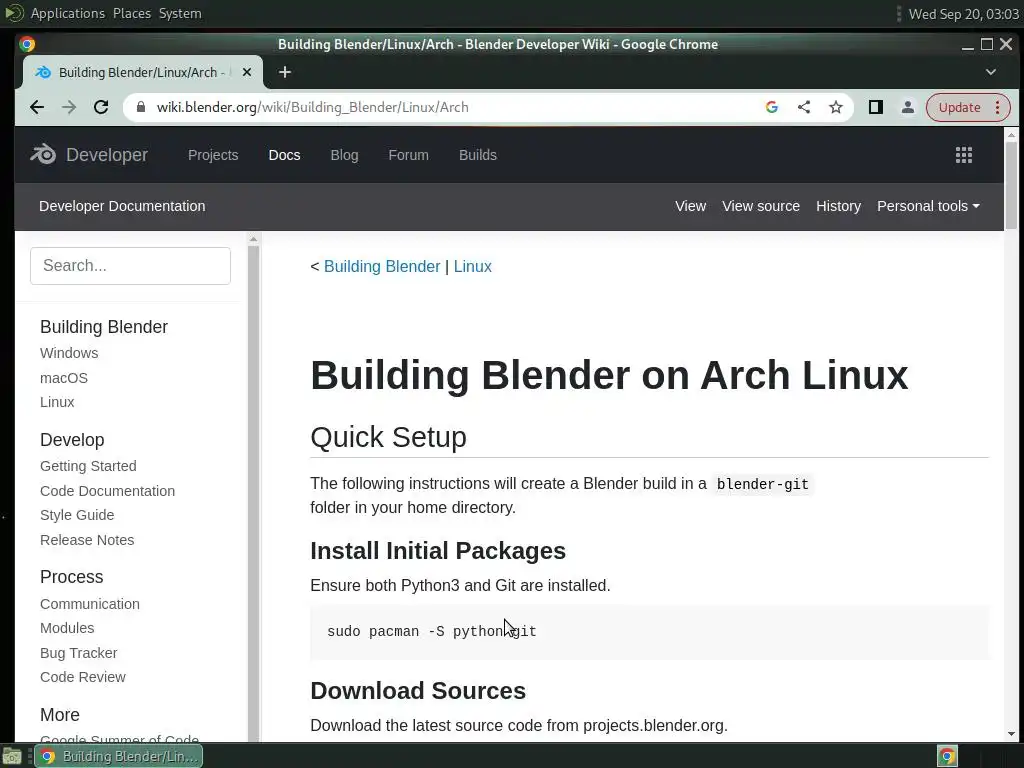
Task: Open Windows in sidebar
Action: coord(69,353)
